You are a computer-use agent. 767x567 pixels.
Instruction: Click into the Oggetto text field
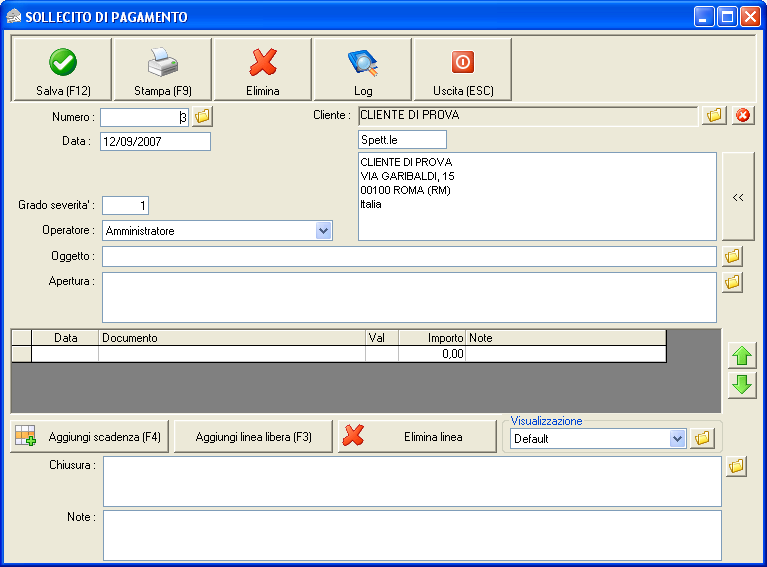409,256
